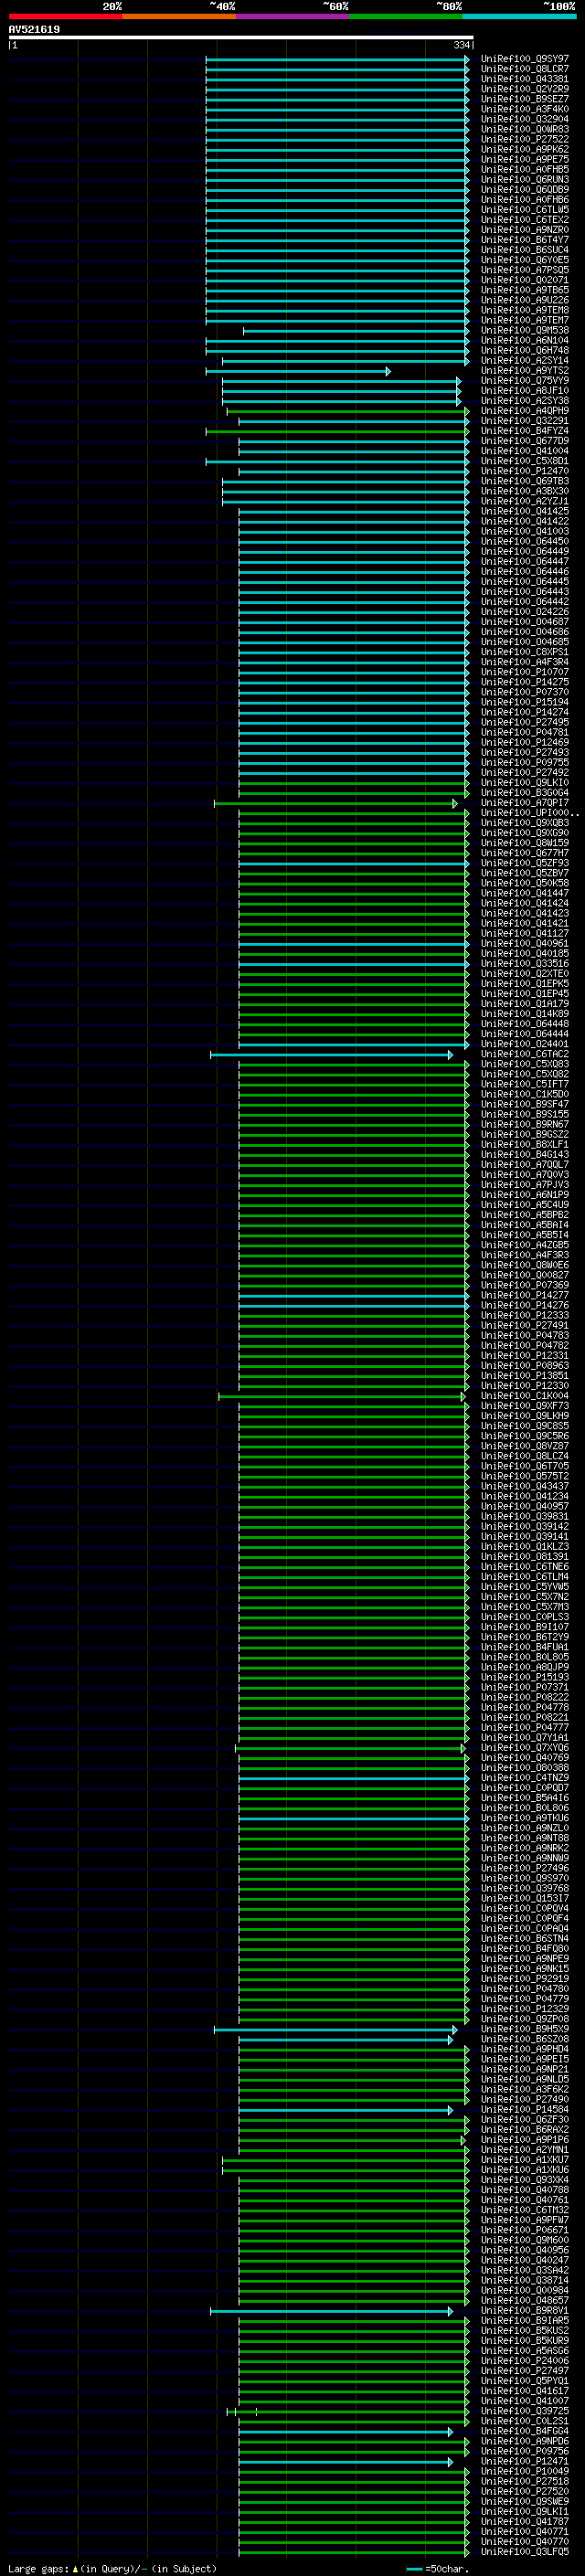The image size is (585, 2576).
Task: Select the UniRef100_A4QPH9 label
Action: tap(524, 411)
